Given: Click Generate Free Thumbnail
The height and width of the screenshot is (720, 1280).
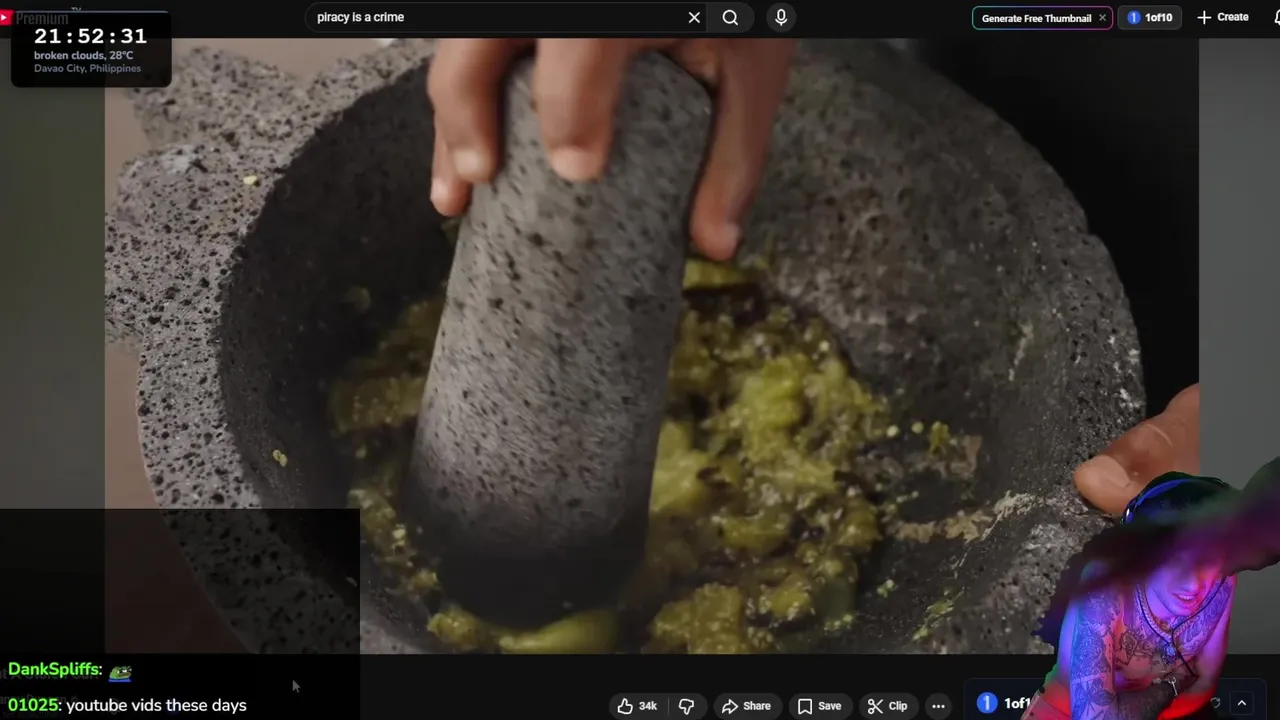Looking at the screenshot, I should coord(1036,18).
